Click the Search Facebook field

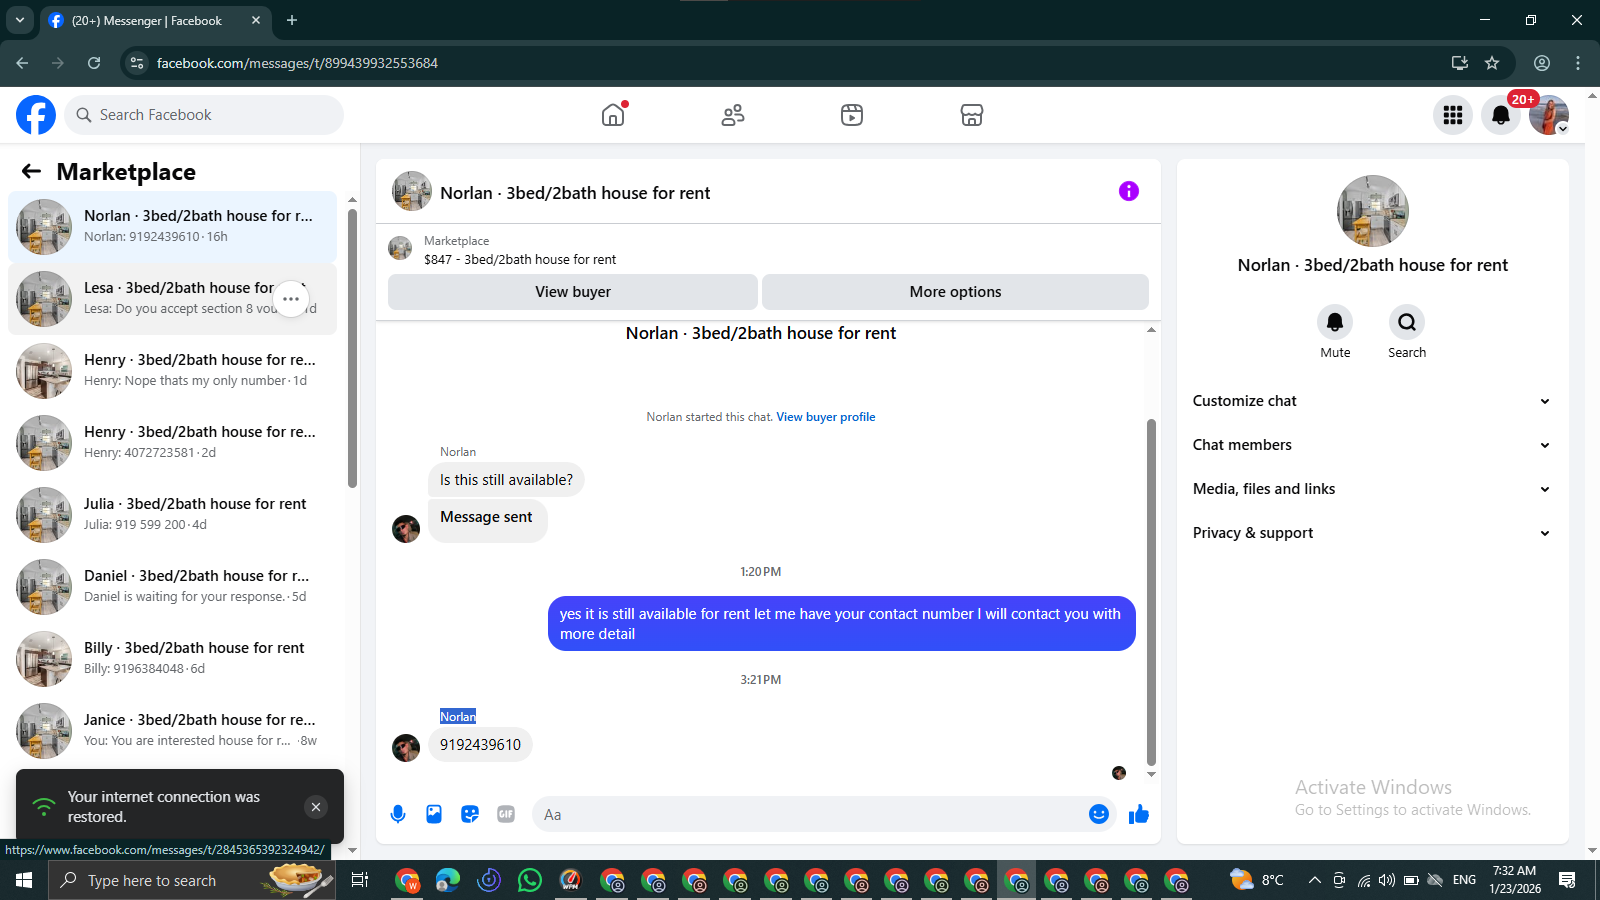point(204,115)
